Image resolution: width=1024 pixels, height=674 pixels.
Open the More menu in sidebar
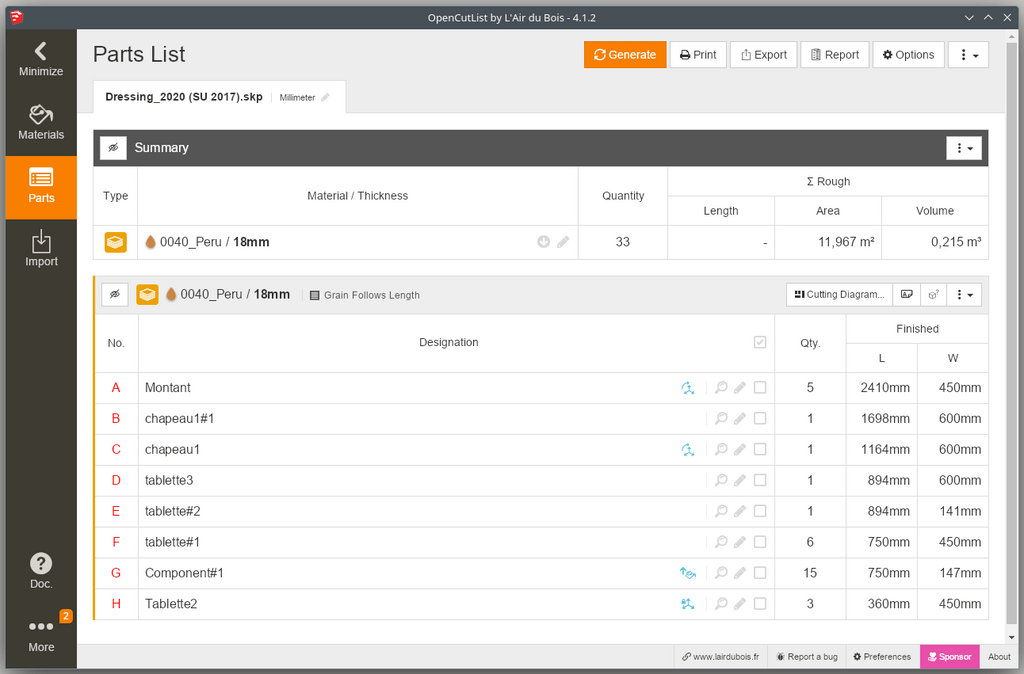40,635
